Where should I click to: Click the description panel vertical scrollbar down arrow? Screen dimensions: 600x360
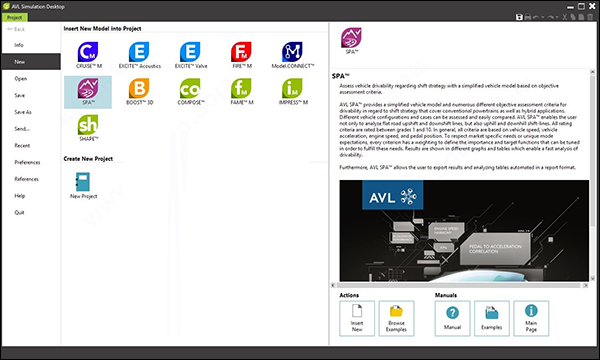click(x=593, y=278)
